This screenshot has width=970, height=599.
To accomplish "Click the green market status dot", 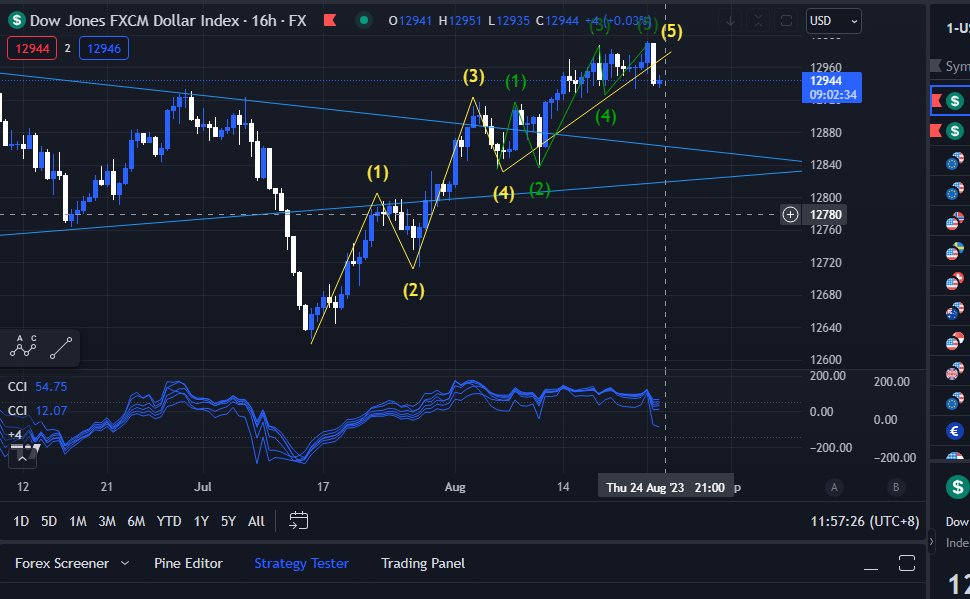I will tap(364, 20).
